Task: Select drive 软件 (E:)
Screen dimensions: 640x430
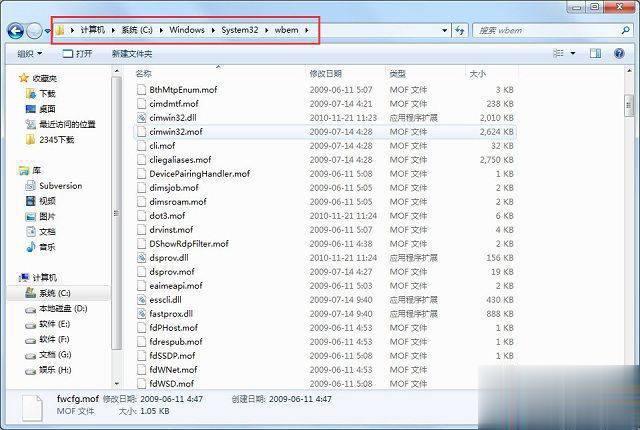Action: tap(48, 324)
